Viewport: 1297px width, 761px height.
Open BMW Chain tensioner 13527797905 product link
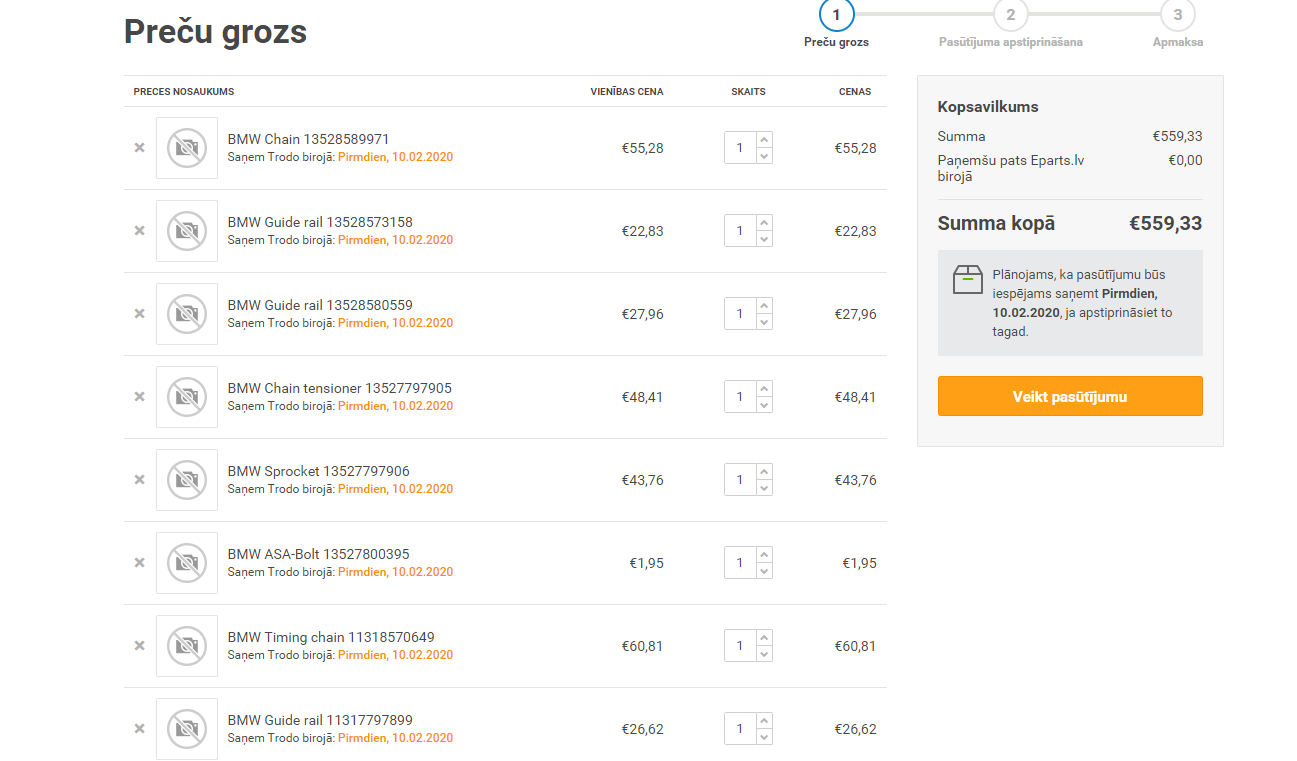point(339,388)
